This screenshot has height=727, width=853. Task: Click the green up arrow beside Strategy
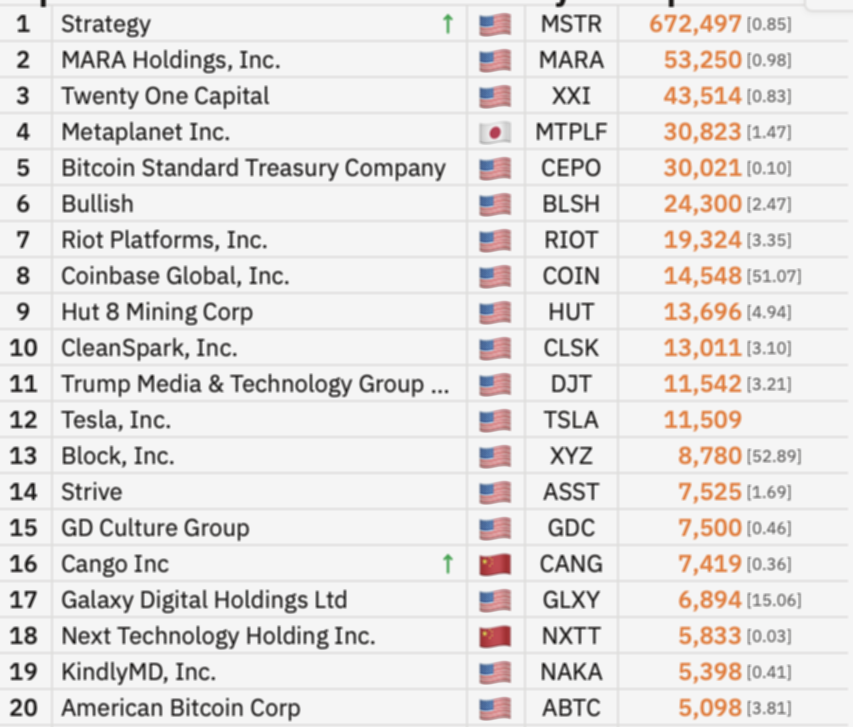tap(448, 24)
